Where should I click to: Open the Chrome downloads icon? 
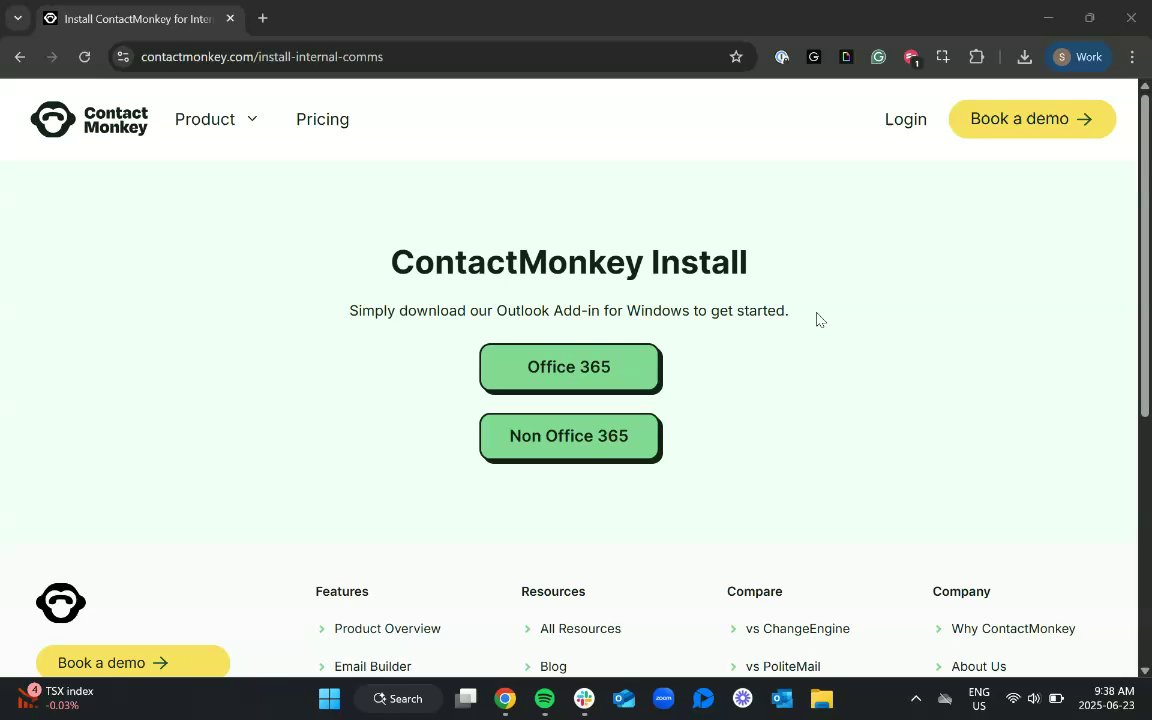[1024, 57]
